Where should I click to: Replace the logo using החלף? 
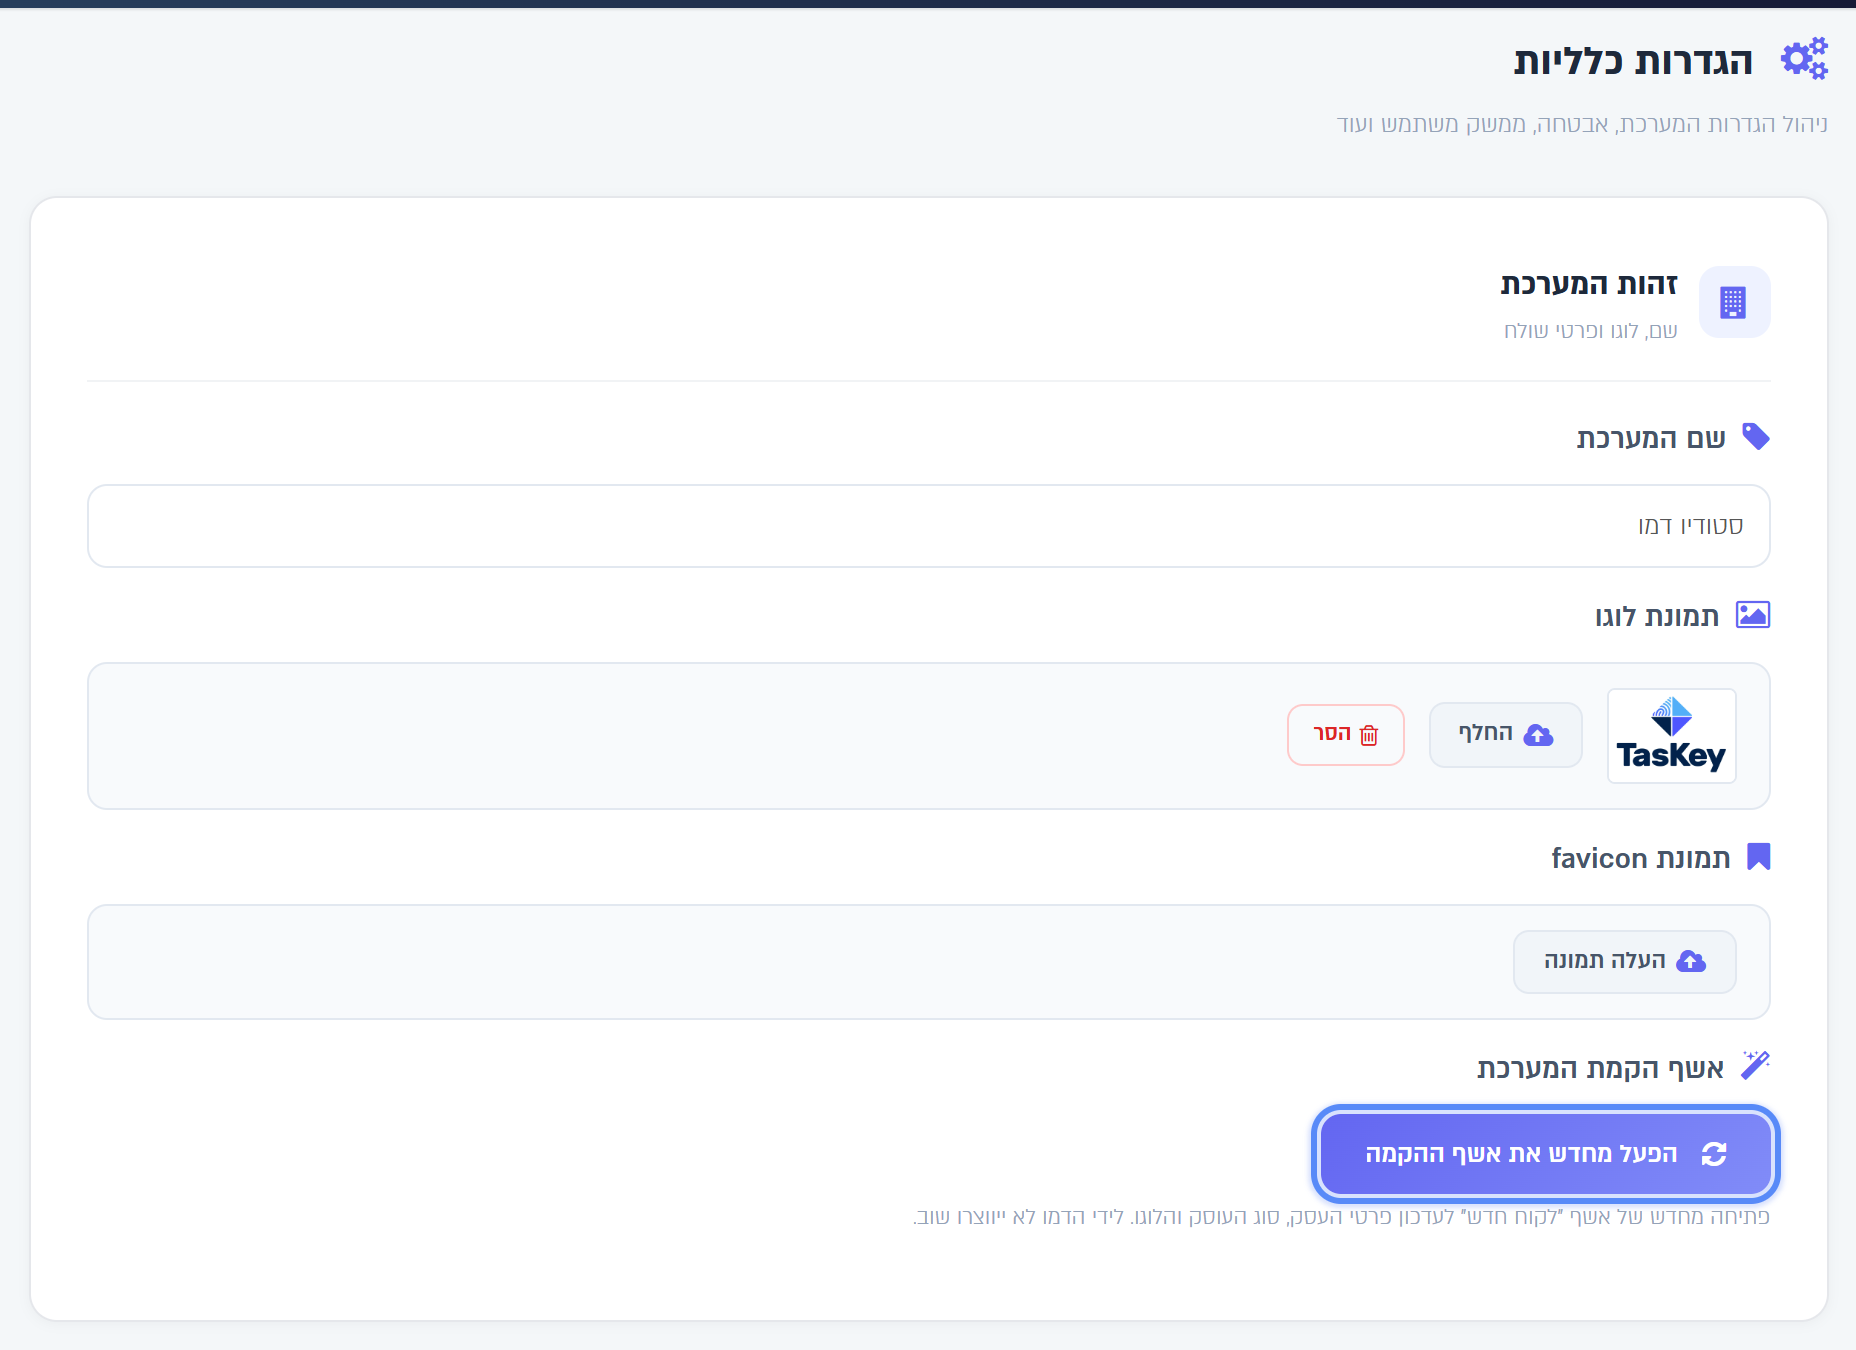point(1505,735)
